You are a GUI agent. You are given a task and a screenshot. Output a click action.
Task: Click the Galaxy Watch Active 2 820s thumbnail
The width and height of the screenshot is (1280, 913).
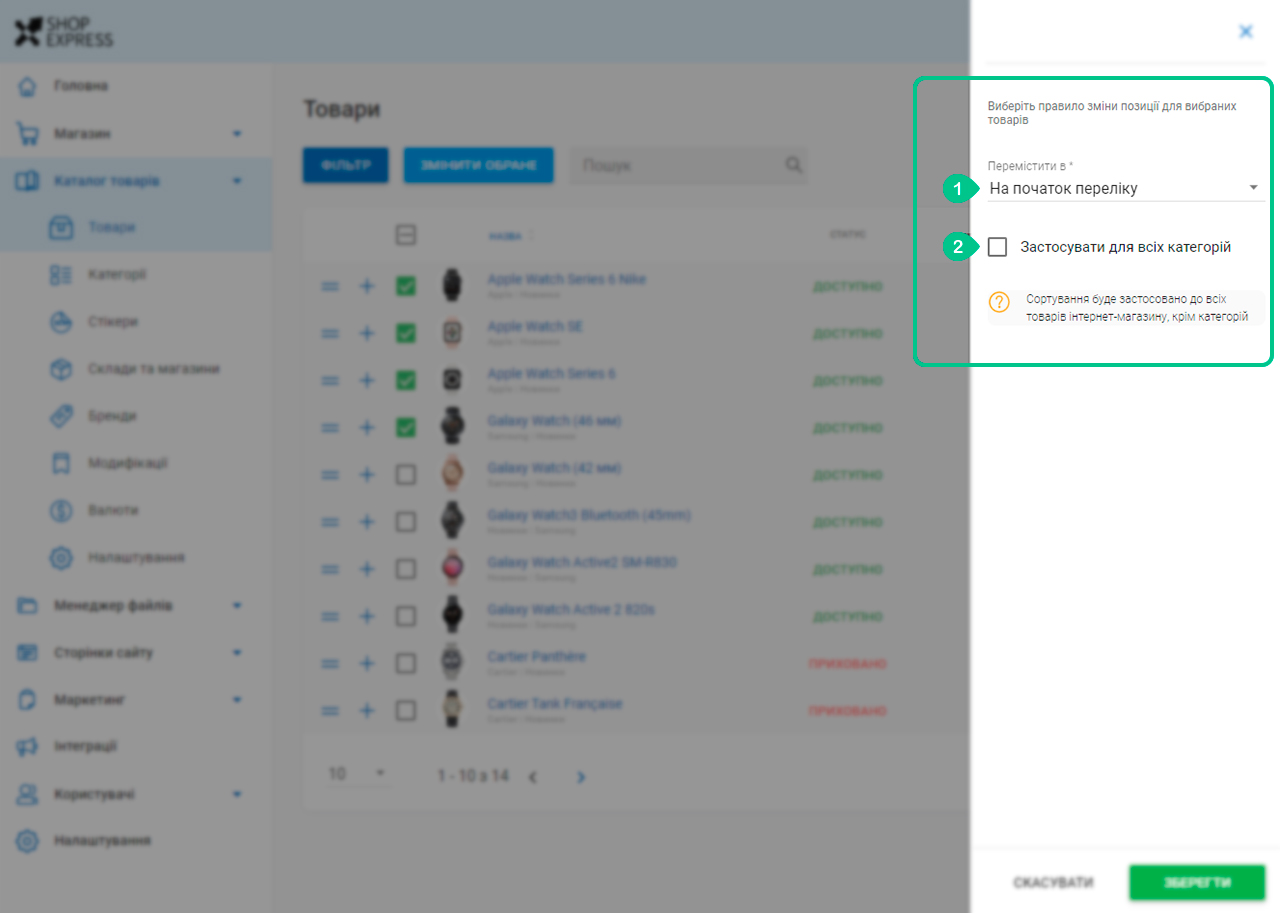click(x=453, y=616)
